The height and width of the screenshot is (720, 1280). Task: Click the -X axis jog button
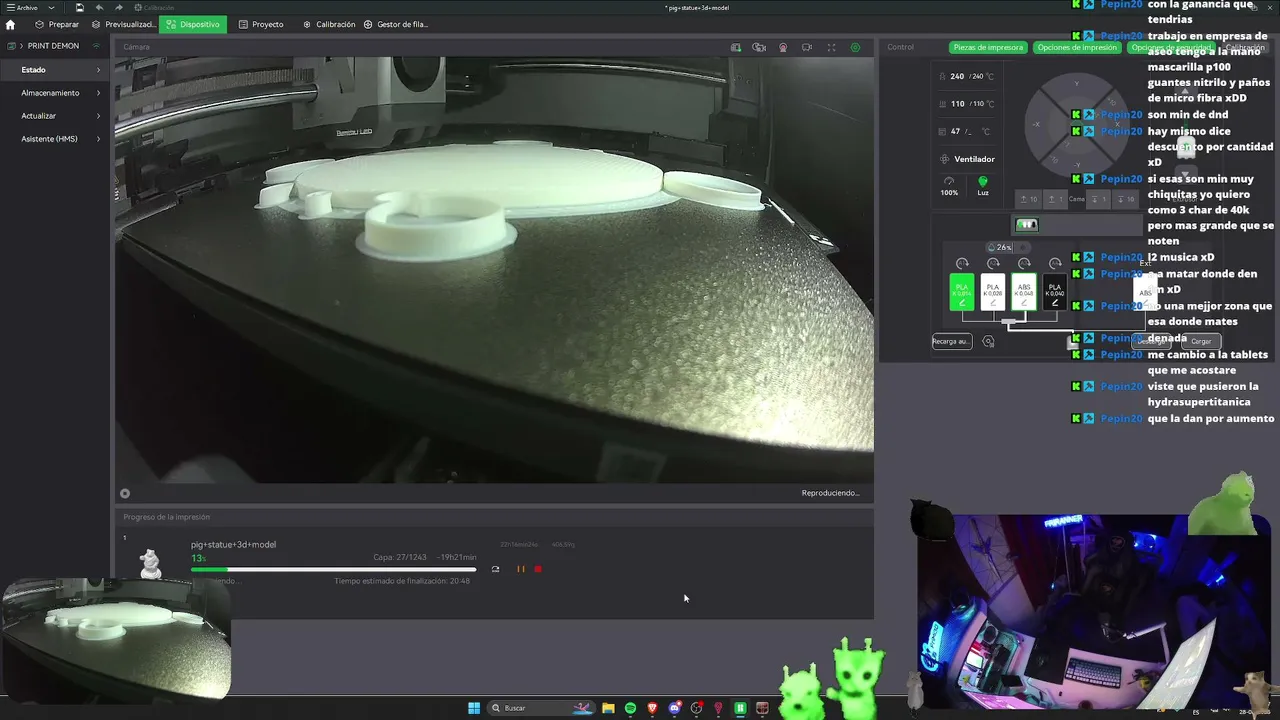click(1037, 124)
